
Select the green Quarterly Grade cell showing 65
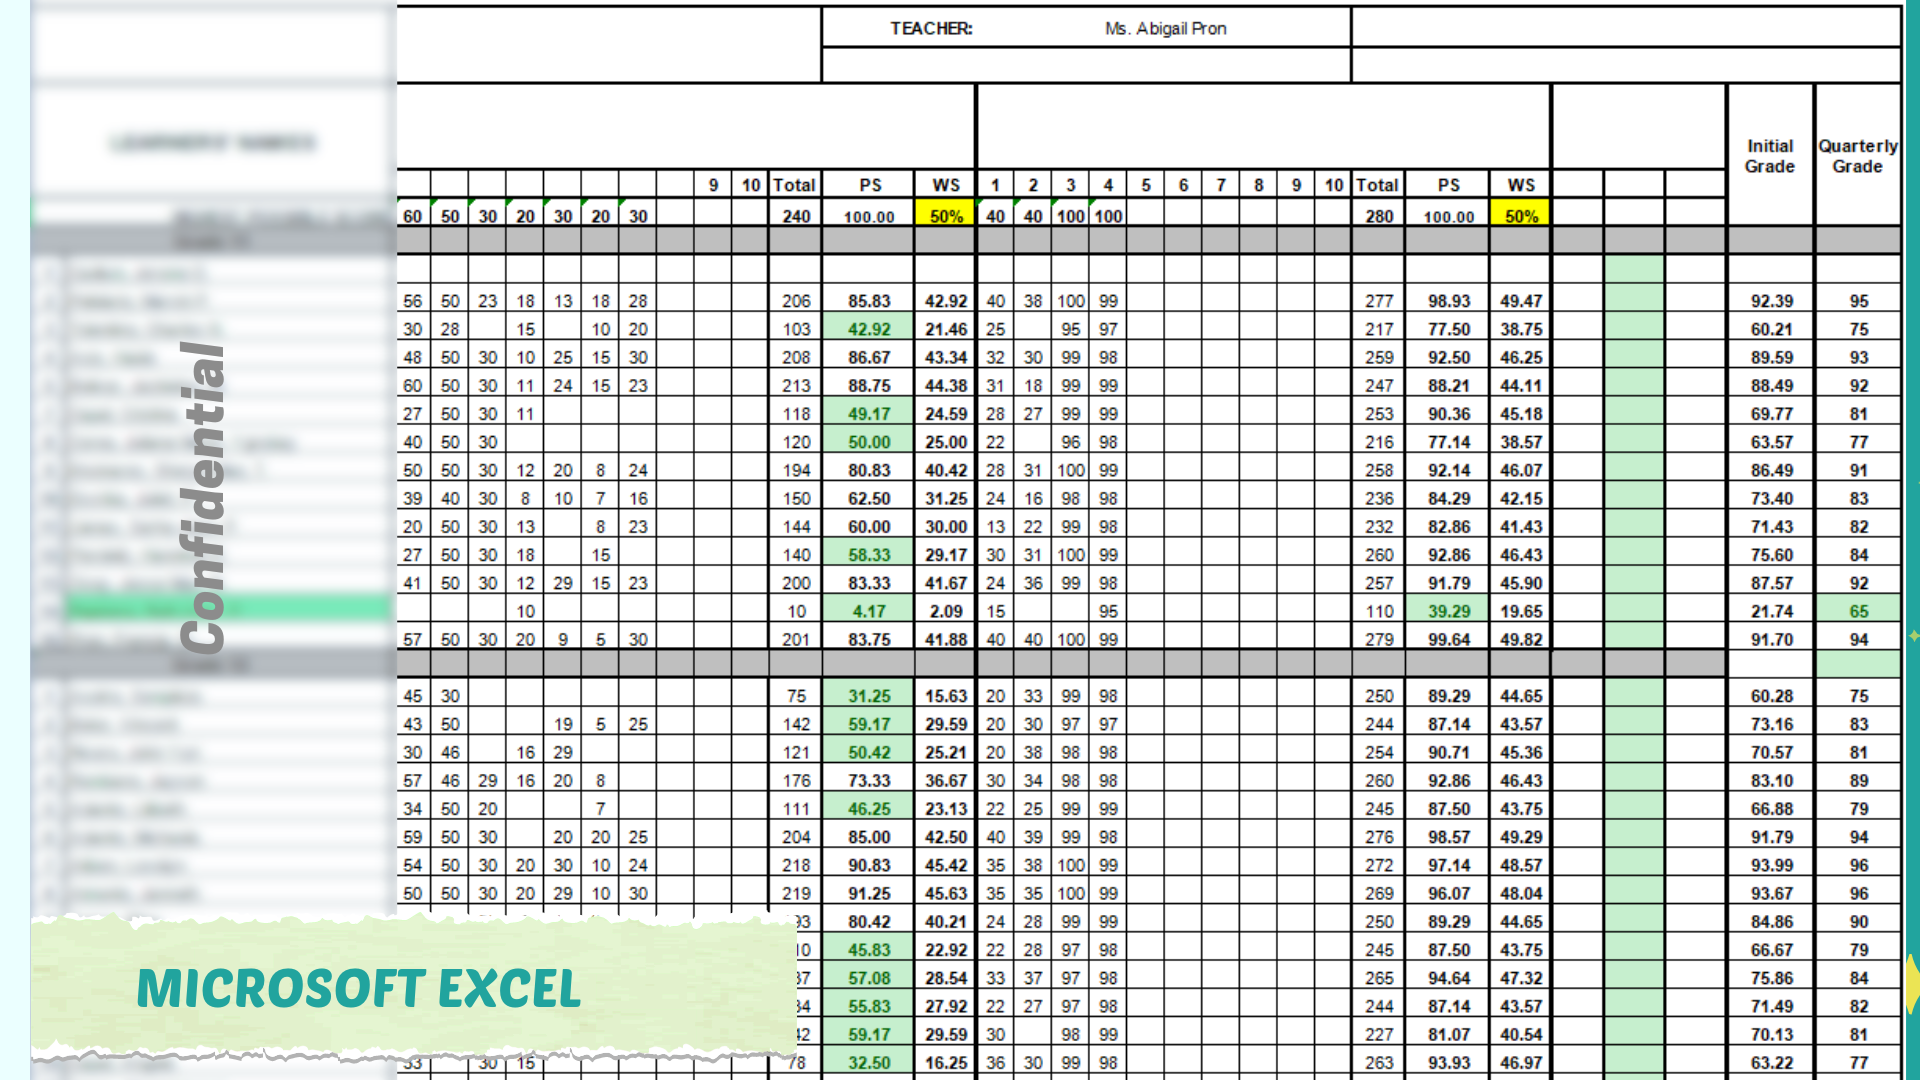coord(1858,611)
